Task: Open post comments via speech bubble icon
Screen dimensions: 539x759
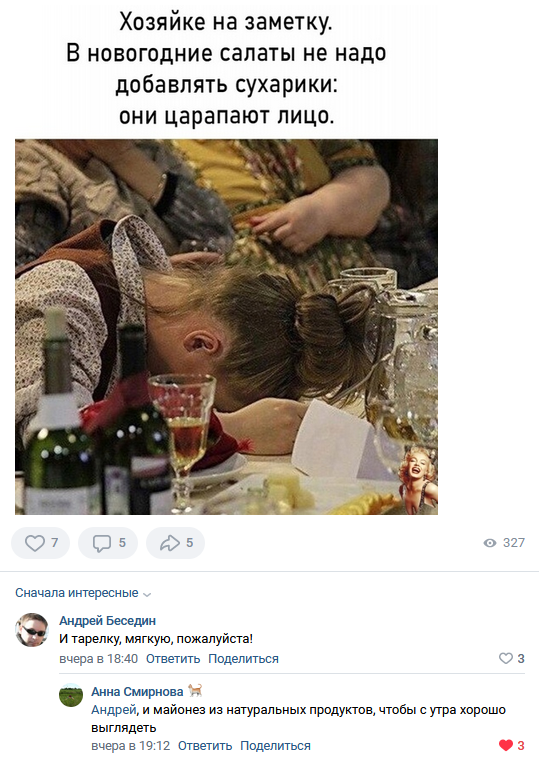Action: (108, 543)
